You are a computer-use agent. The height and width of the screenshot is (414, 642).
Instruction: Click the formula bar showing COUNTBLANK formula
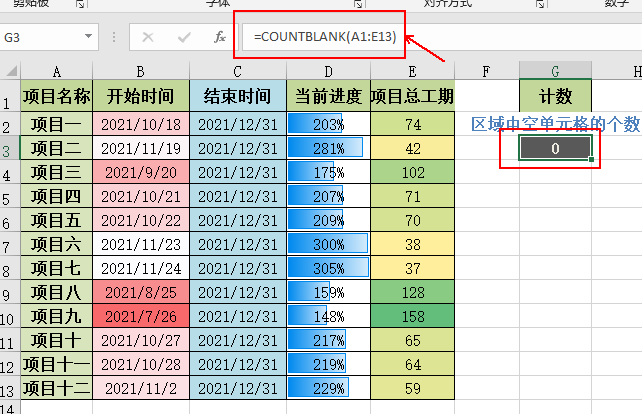coord(442,37)
